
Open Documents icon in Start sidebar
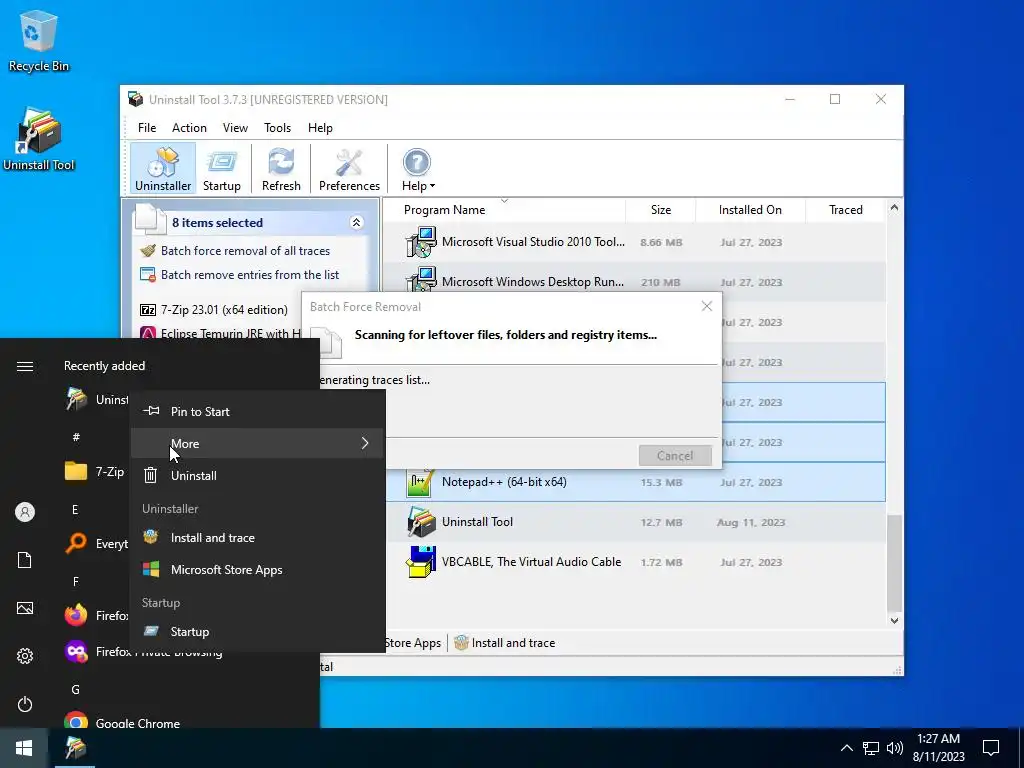[25, 560]
